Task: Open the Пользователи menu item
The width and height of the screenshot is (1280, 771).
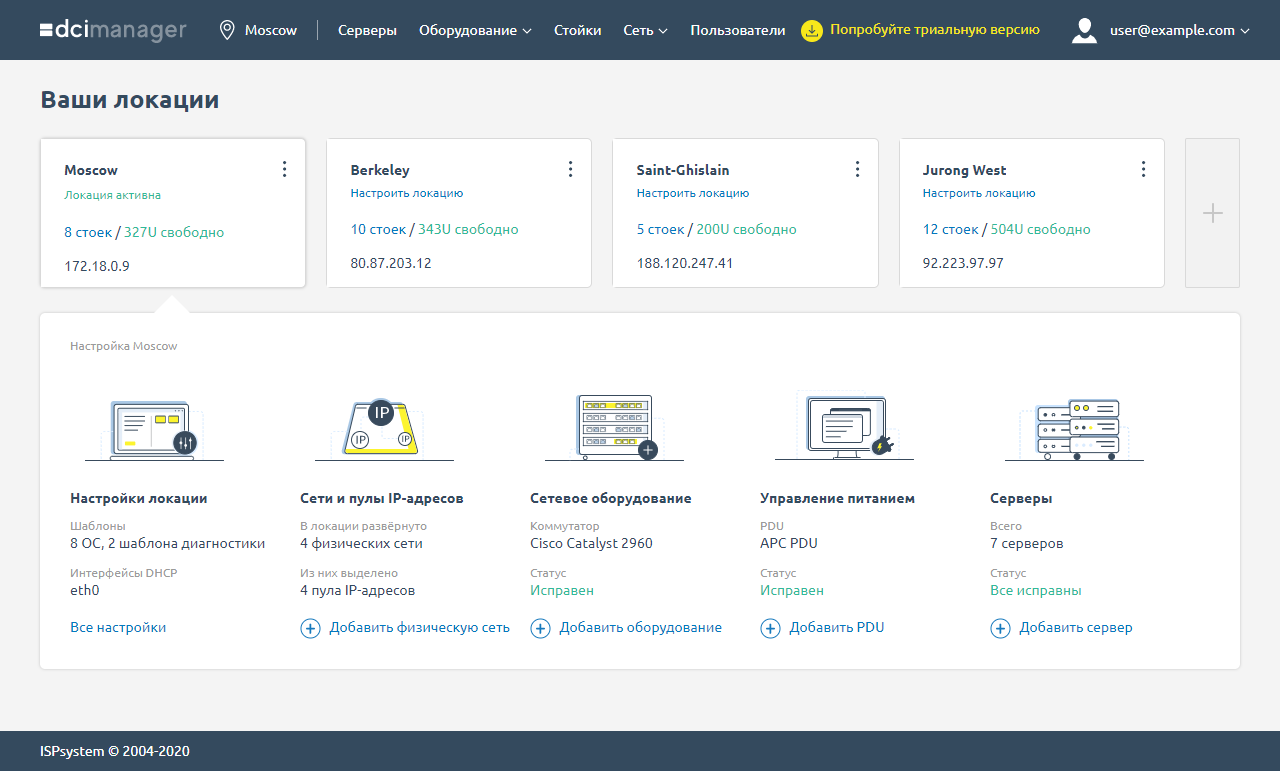Action: (738, 30)
